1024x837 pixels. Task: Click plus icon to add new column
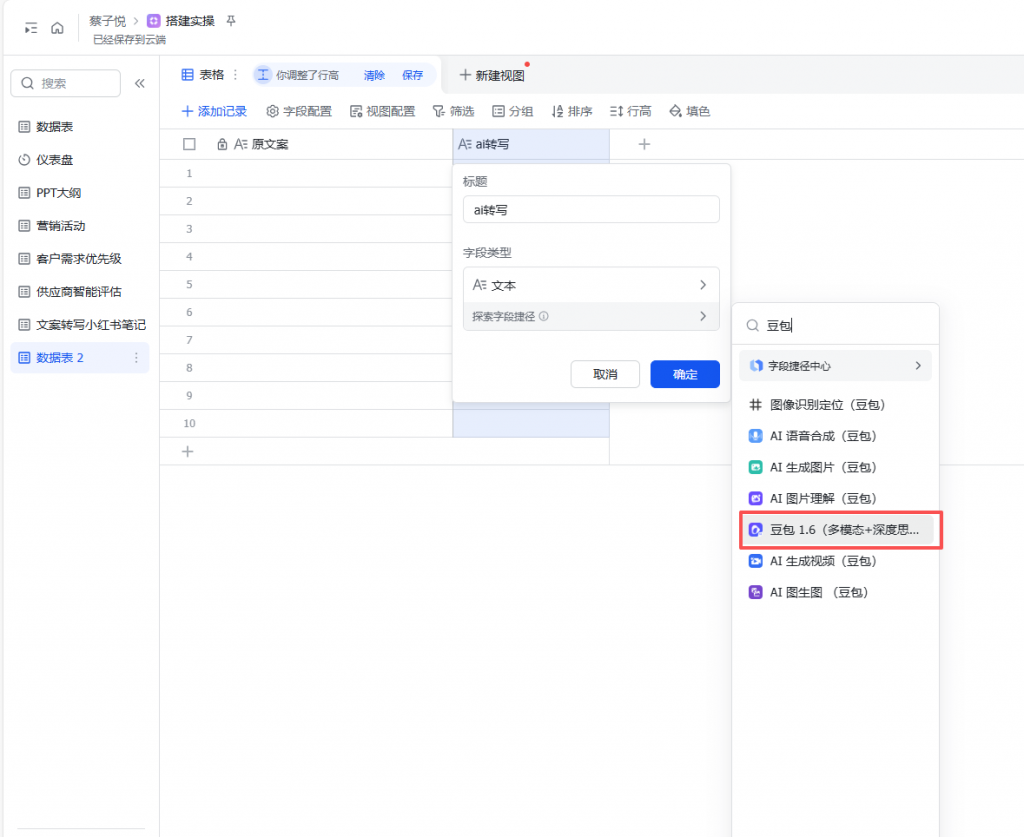(644, 144)
